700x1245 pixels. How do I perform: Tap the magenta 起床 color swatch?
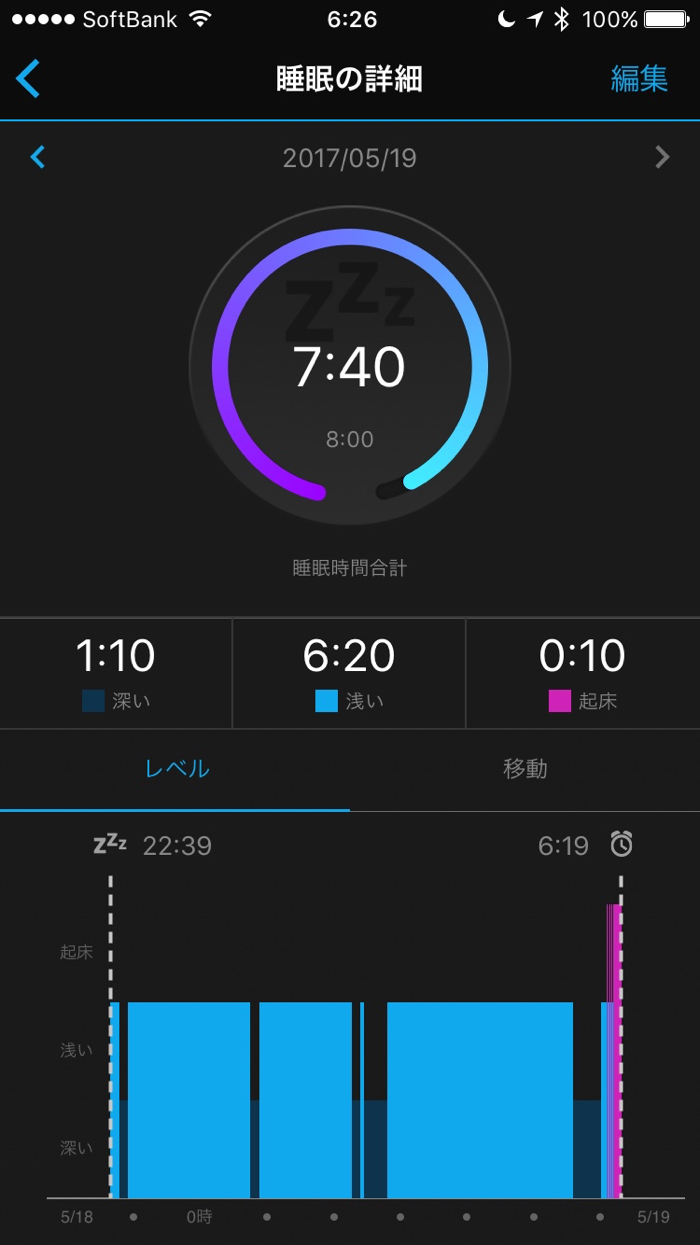pos(559,701)
